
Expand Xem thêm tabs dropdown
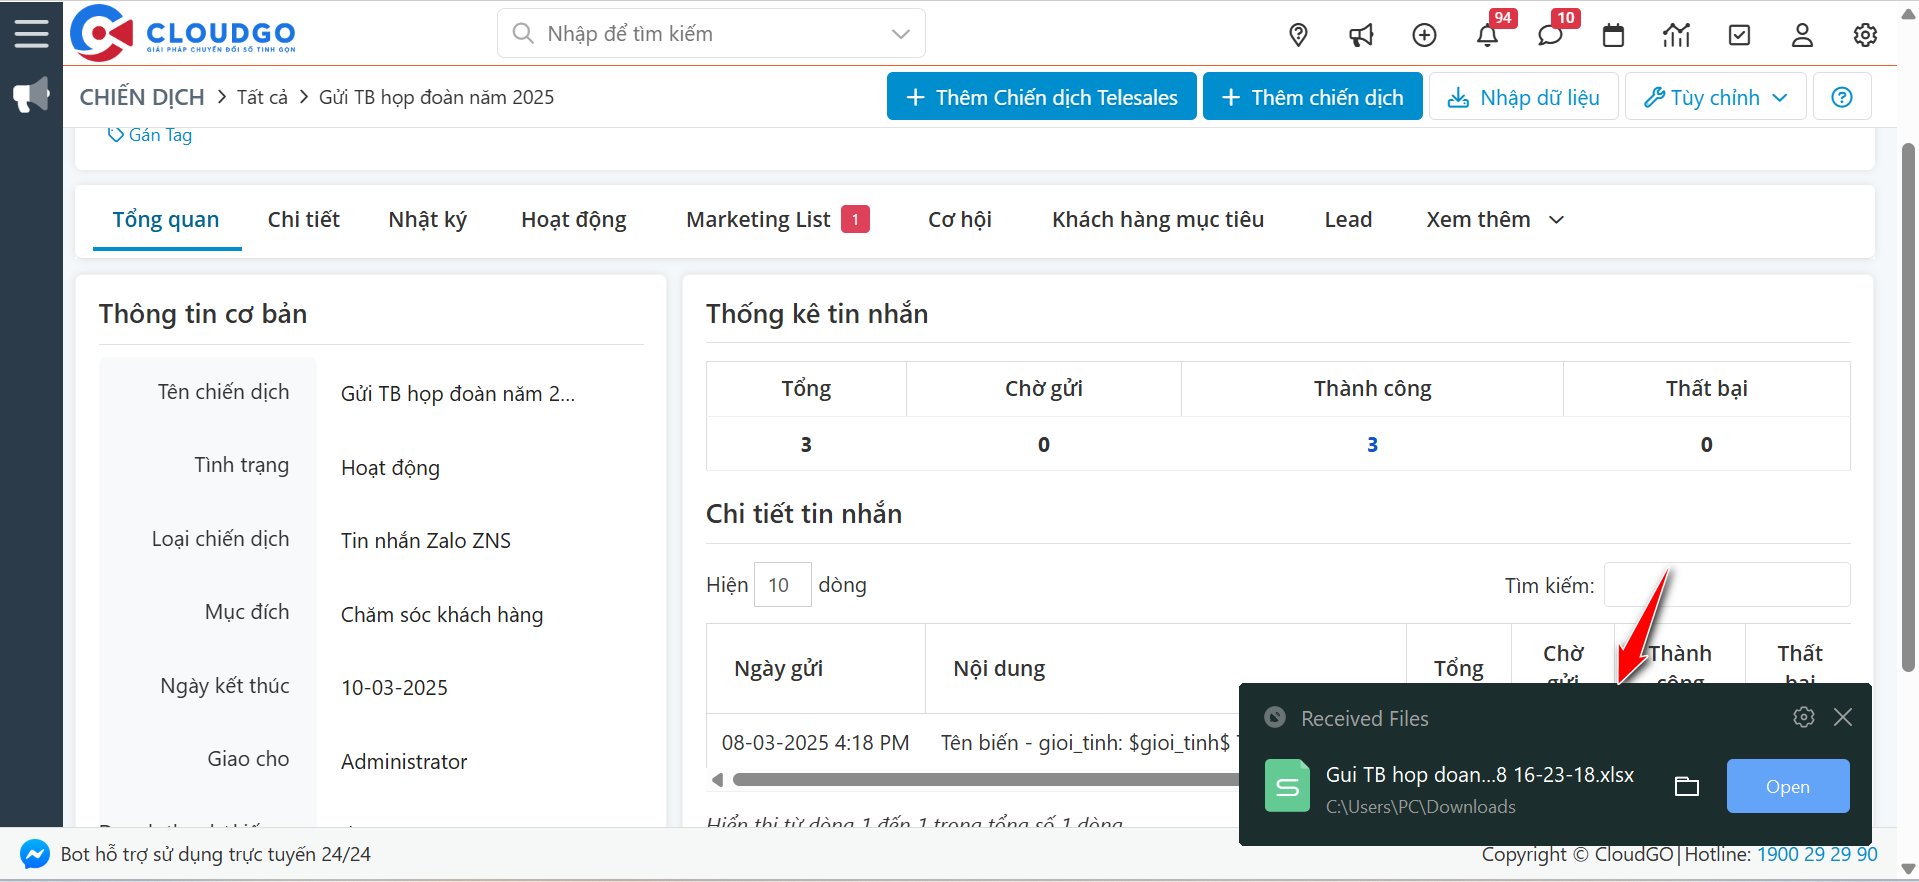coord(1495,220)
